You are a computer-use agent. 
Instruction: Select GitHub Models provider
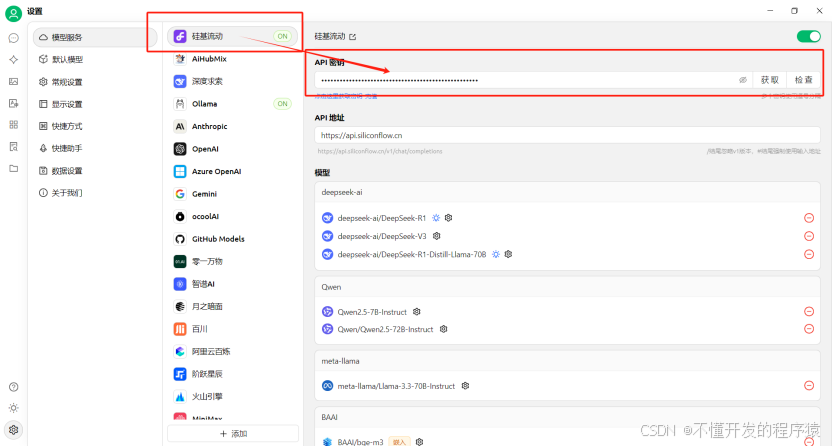232,239
